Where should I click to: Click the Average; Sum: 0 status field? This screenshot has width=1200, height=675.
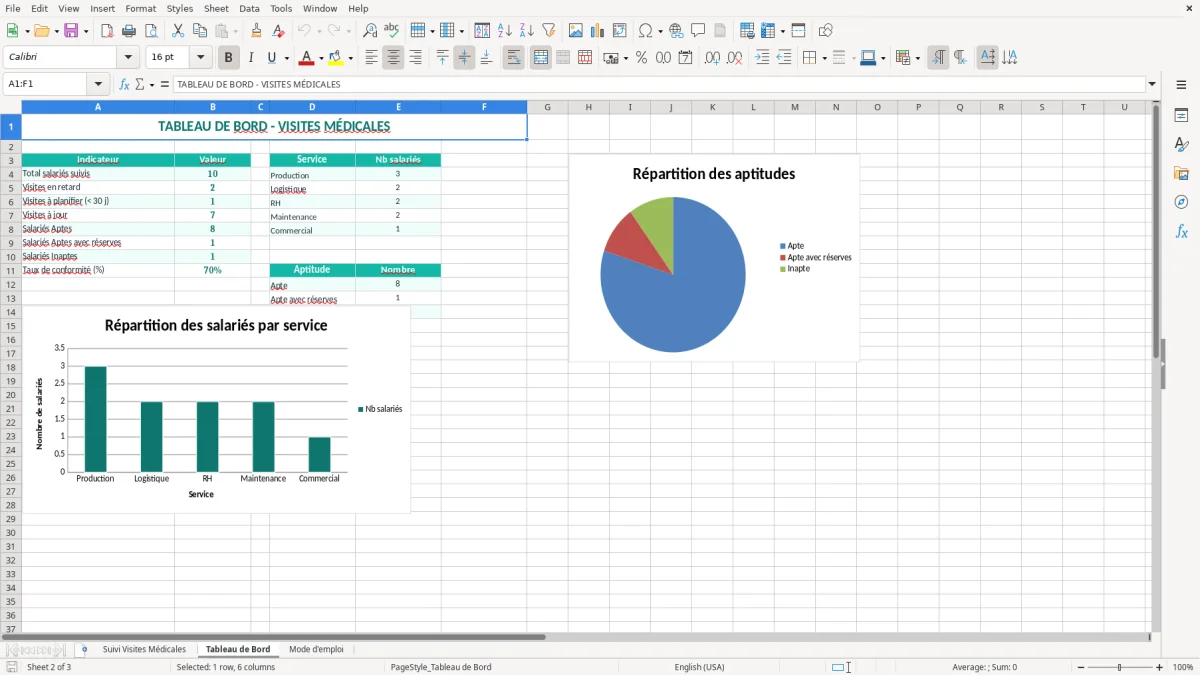tap(984, 667)
